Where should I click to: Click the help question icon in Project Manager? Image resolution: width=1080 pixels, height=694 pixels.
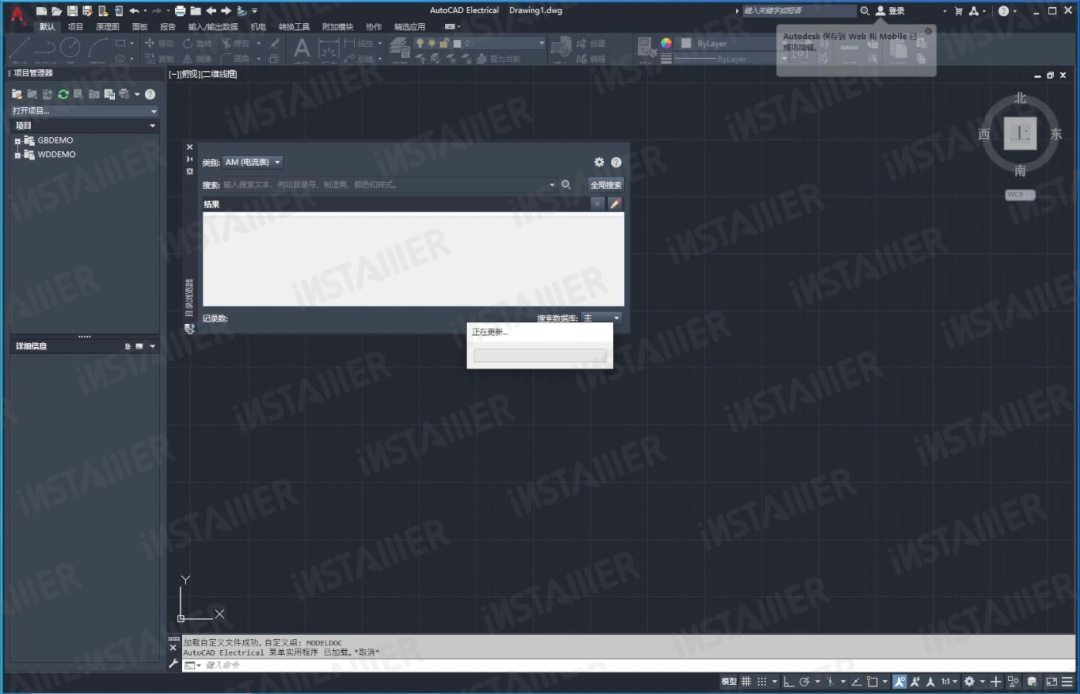pyautogui.click(x=150, y=94)
